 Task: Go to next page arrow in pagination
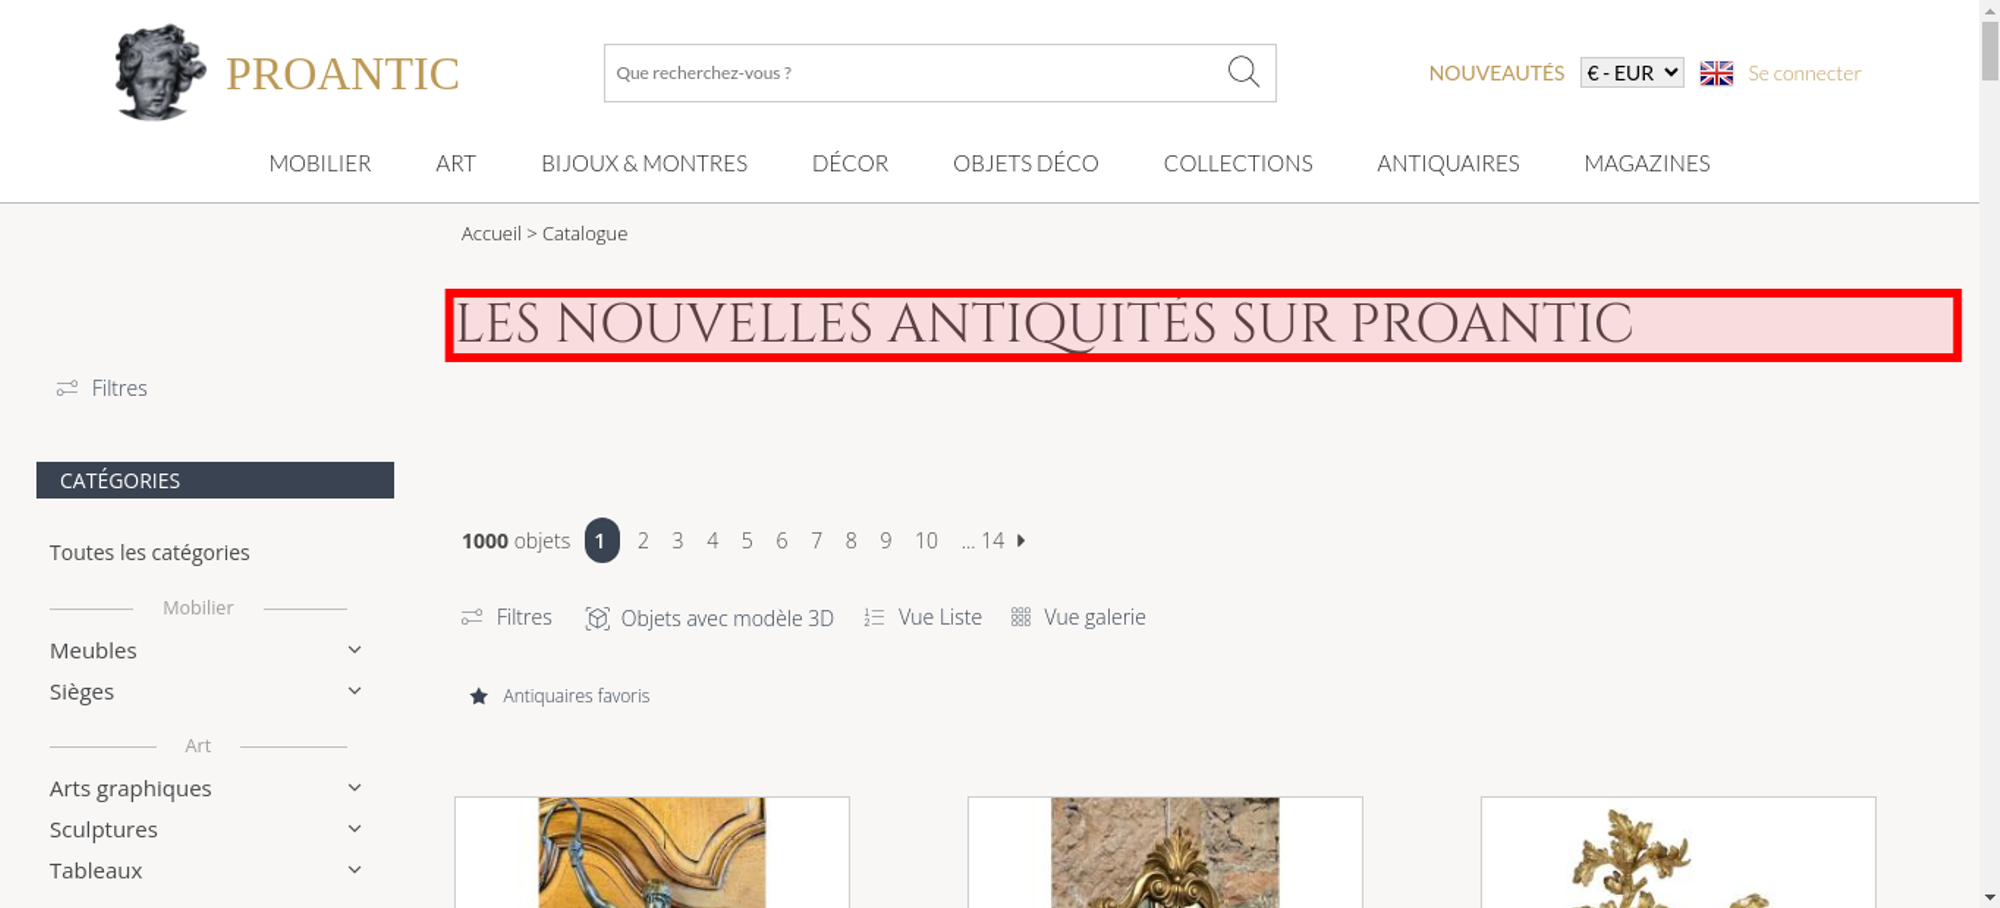pyautogui.click(x=1021, y=540)
